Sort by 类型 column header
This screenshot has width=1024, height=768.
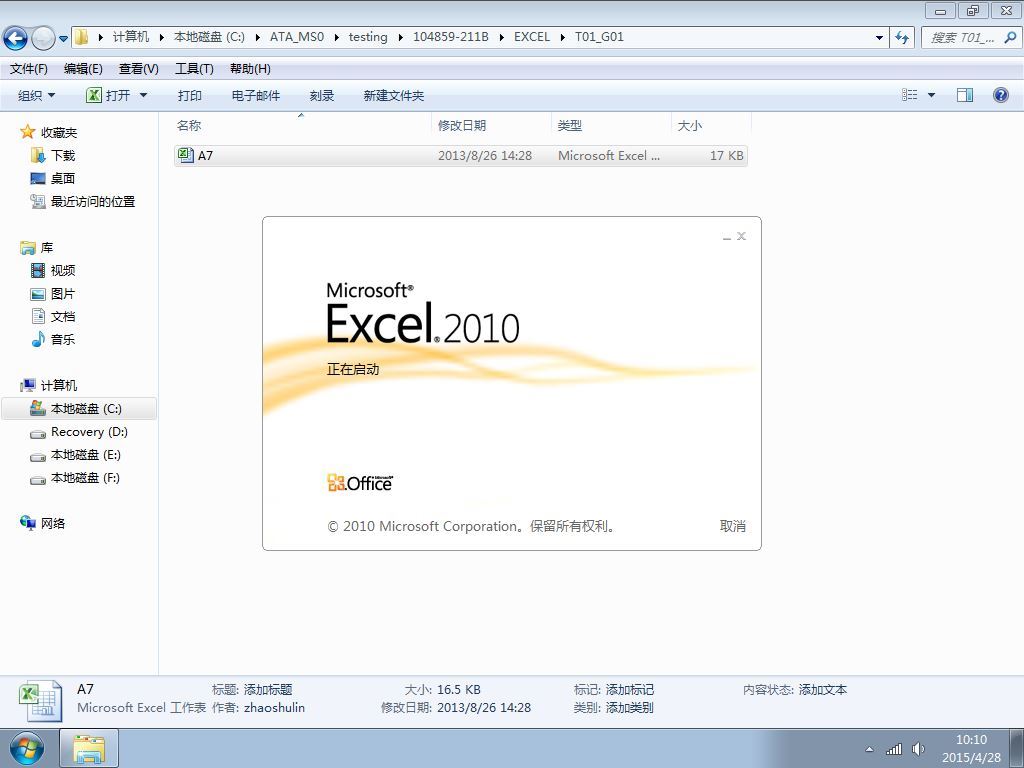click(569, 125)
